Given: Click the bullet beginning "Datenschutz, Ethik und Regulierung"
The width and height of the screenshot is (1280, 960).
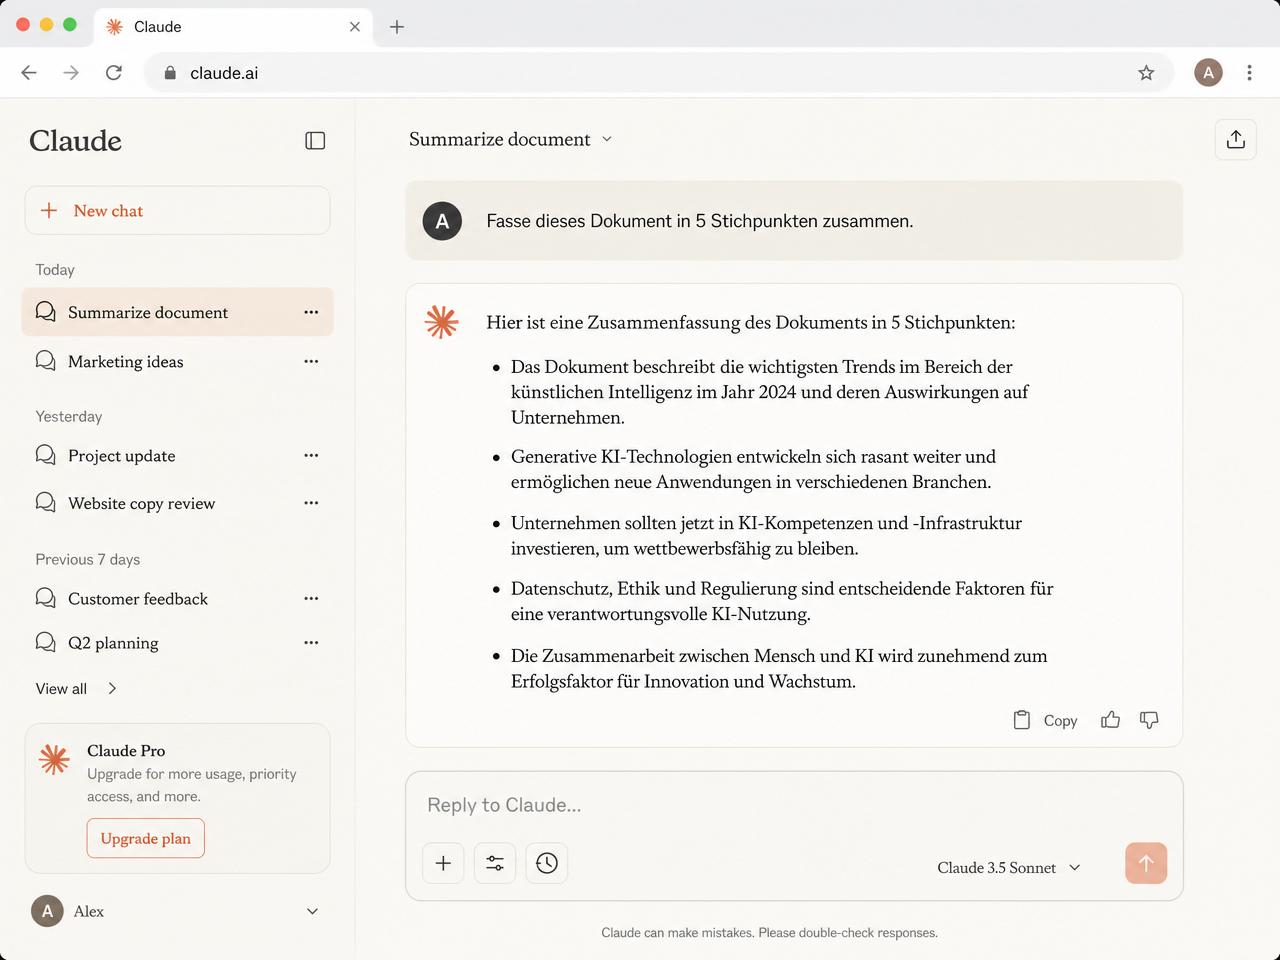Looking at the screenshot, I should (x=782, y=601).
